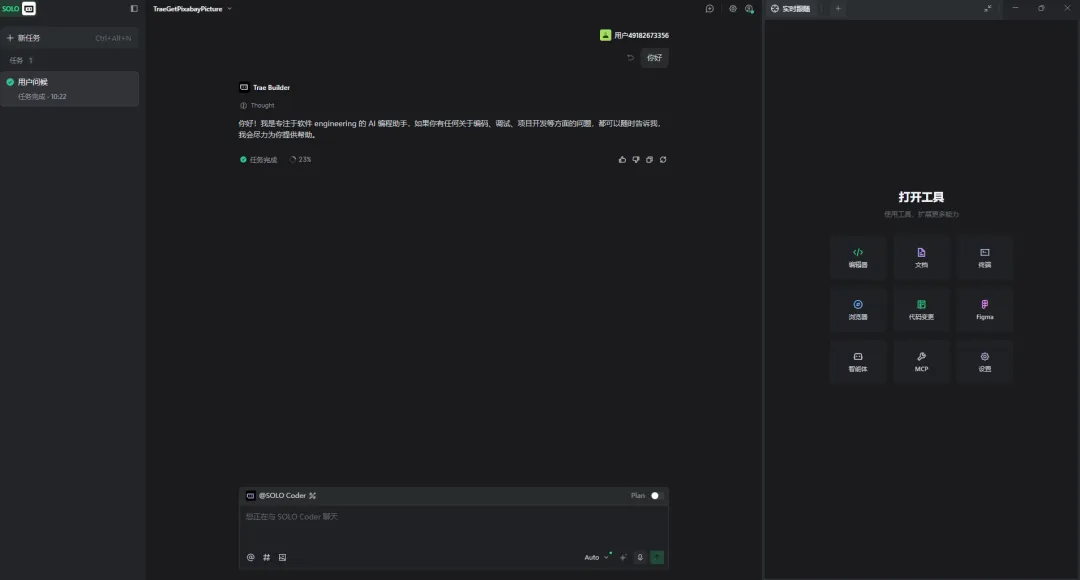This screenshot has width=1080, height=580.
Task: Attach an image to chat input
Action: click(282, 557)
